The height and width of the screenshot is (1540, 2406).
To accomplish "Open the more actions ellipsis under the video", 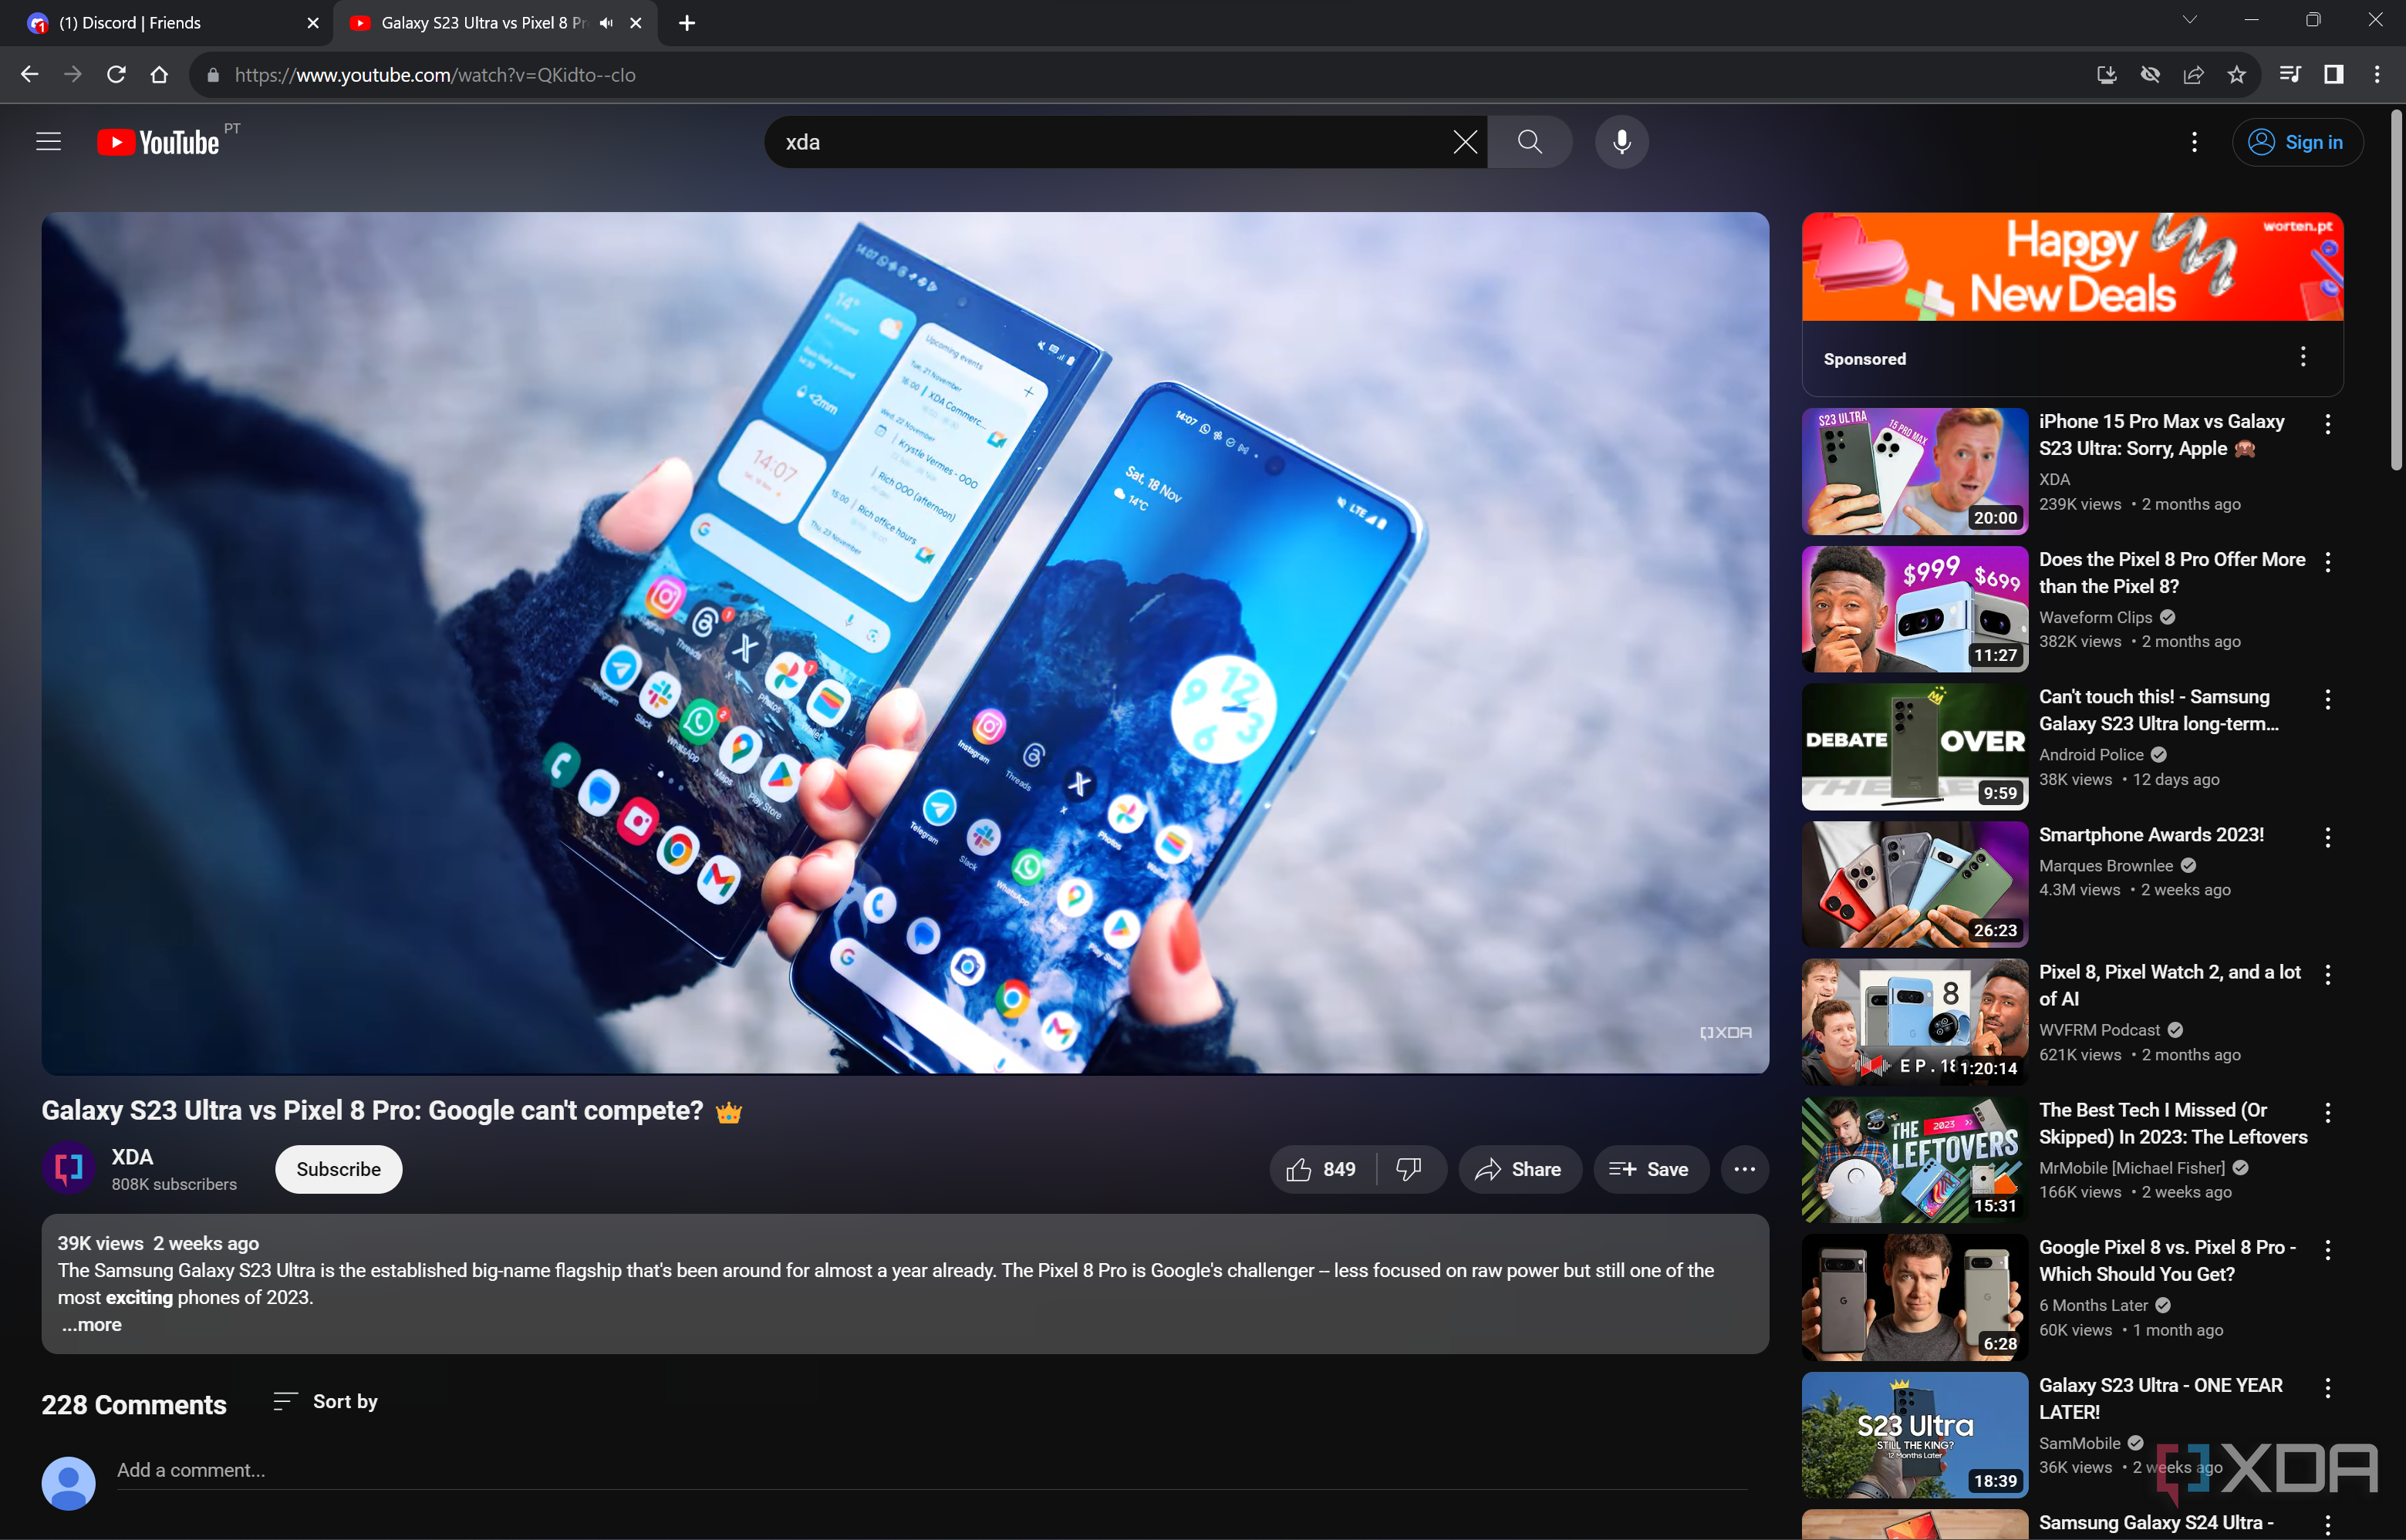I will coord(1744,1169).
